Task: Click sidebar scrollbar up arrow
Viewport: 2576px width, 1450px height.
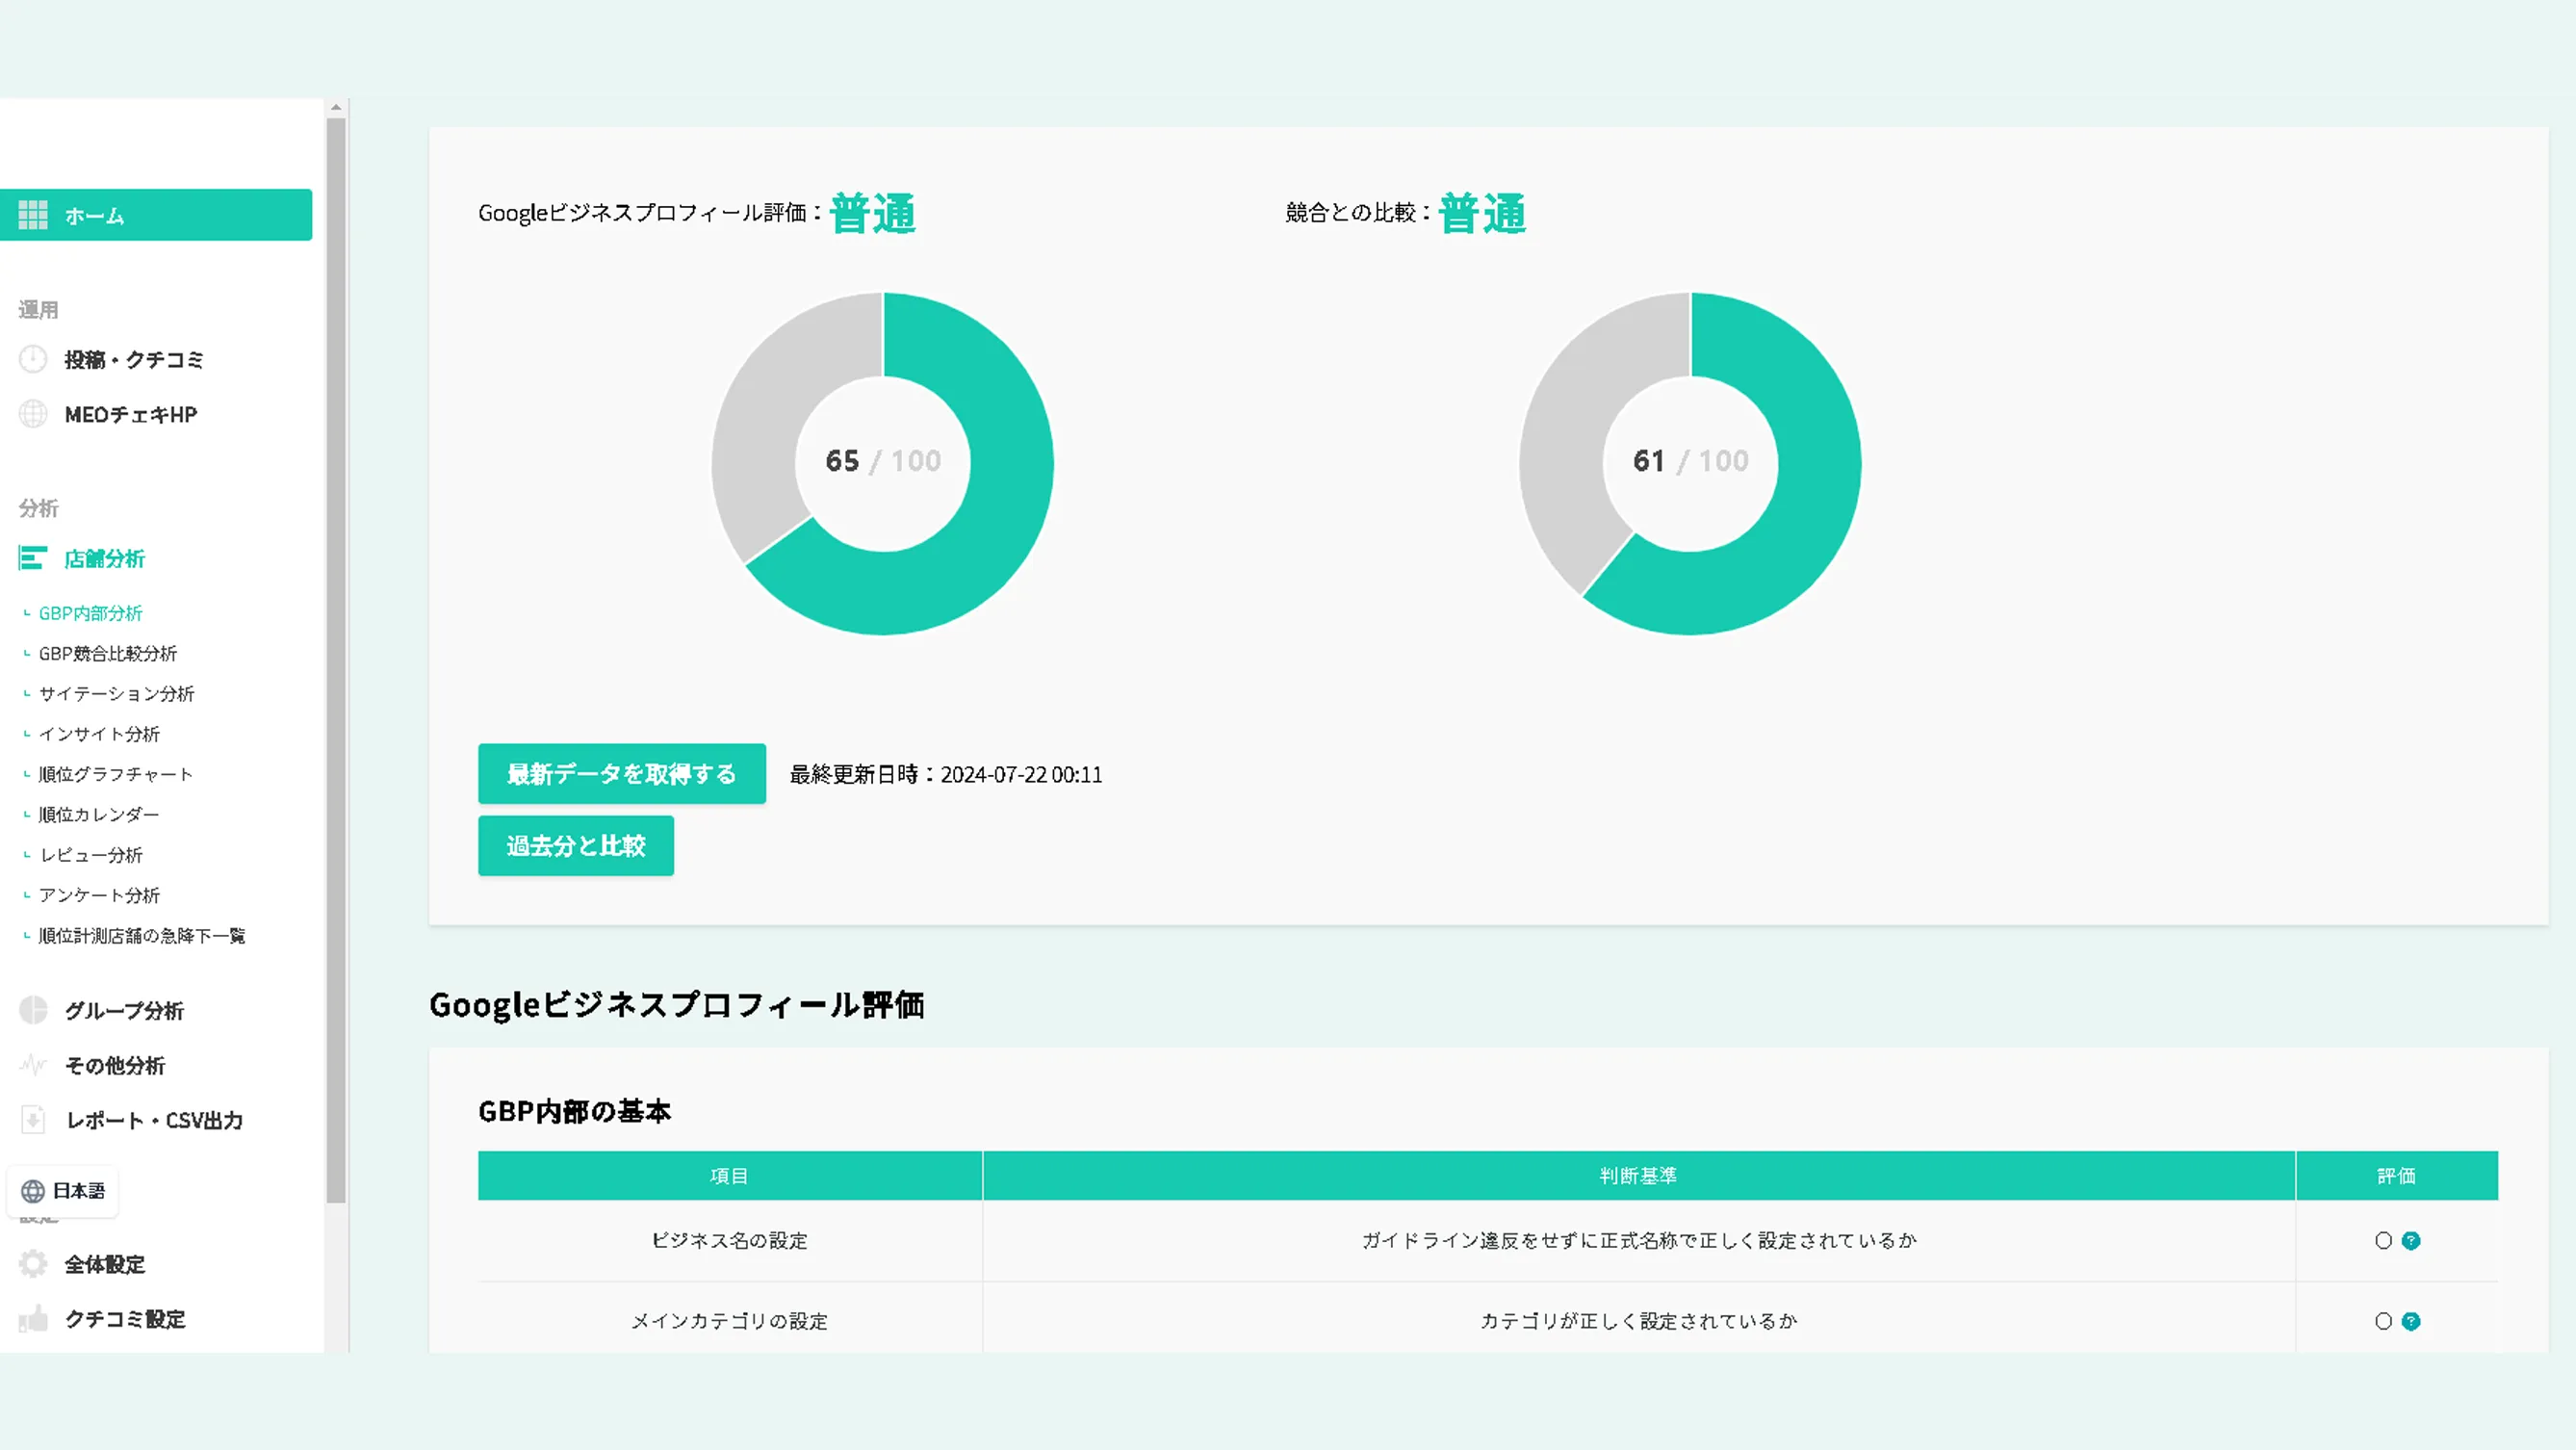Action: [336, 107]
